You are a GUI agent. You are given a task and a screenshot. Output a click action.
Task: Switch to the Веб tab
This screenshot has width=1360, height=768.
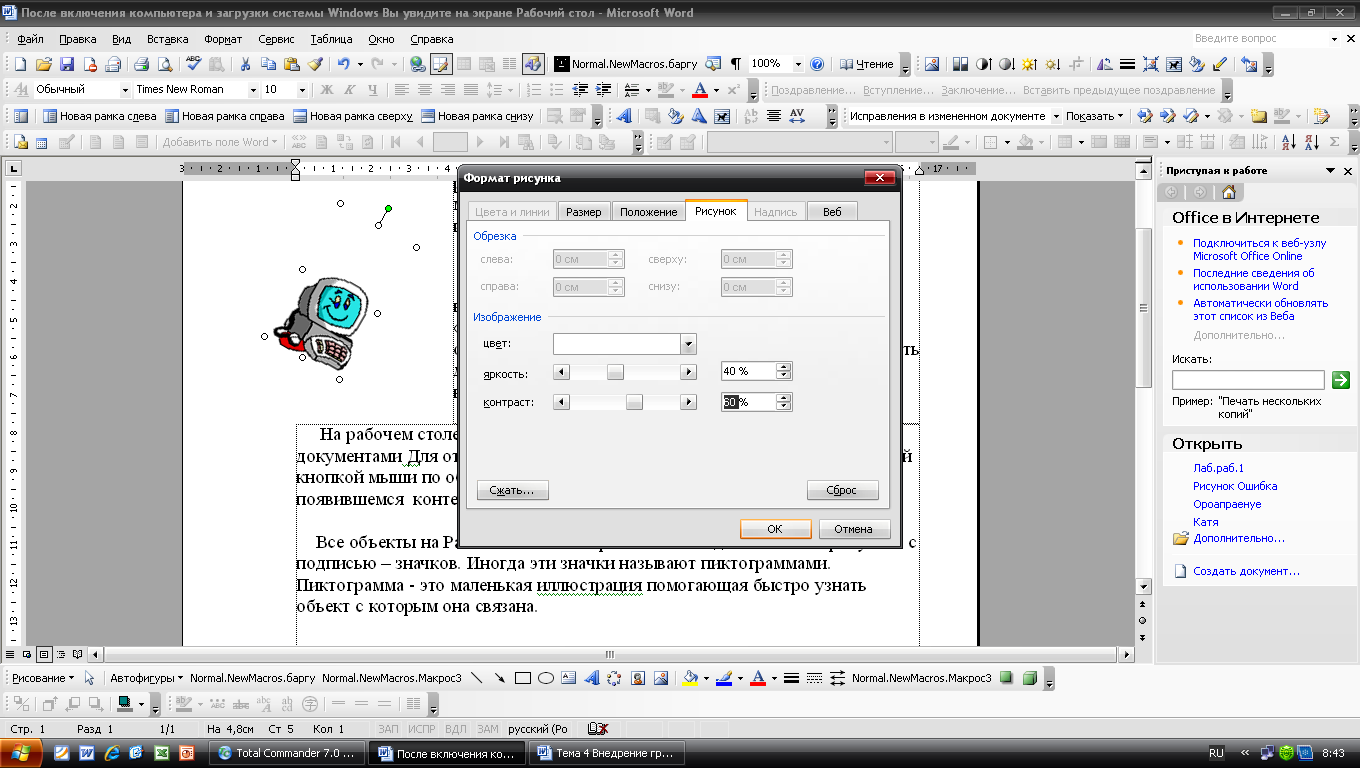(832, 212)
